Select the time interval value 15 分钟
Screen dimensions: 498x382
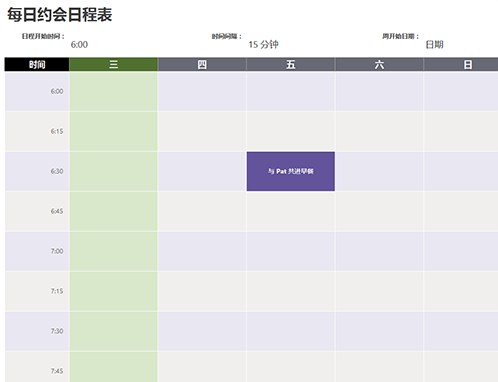click(x=263, y=45)
